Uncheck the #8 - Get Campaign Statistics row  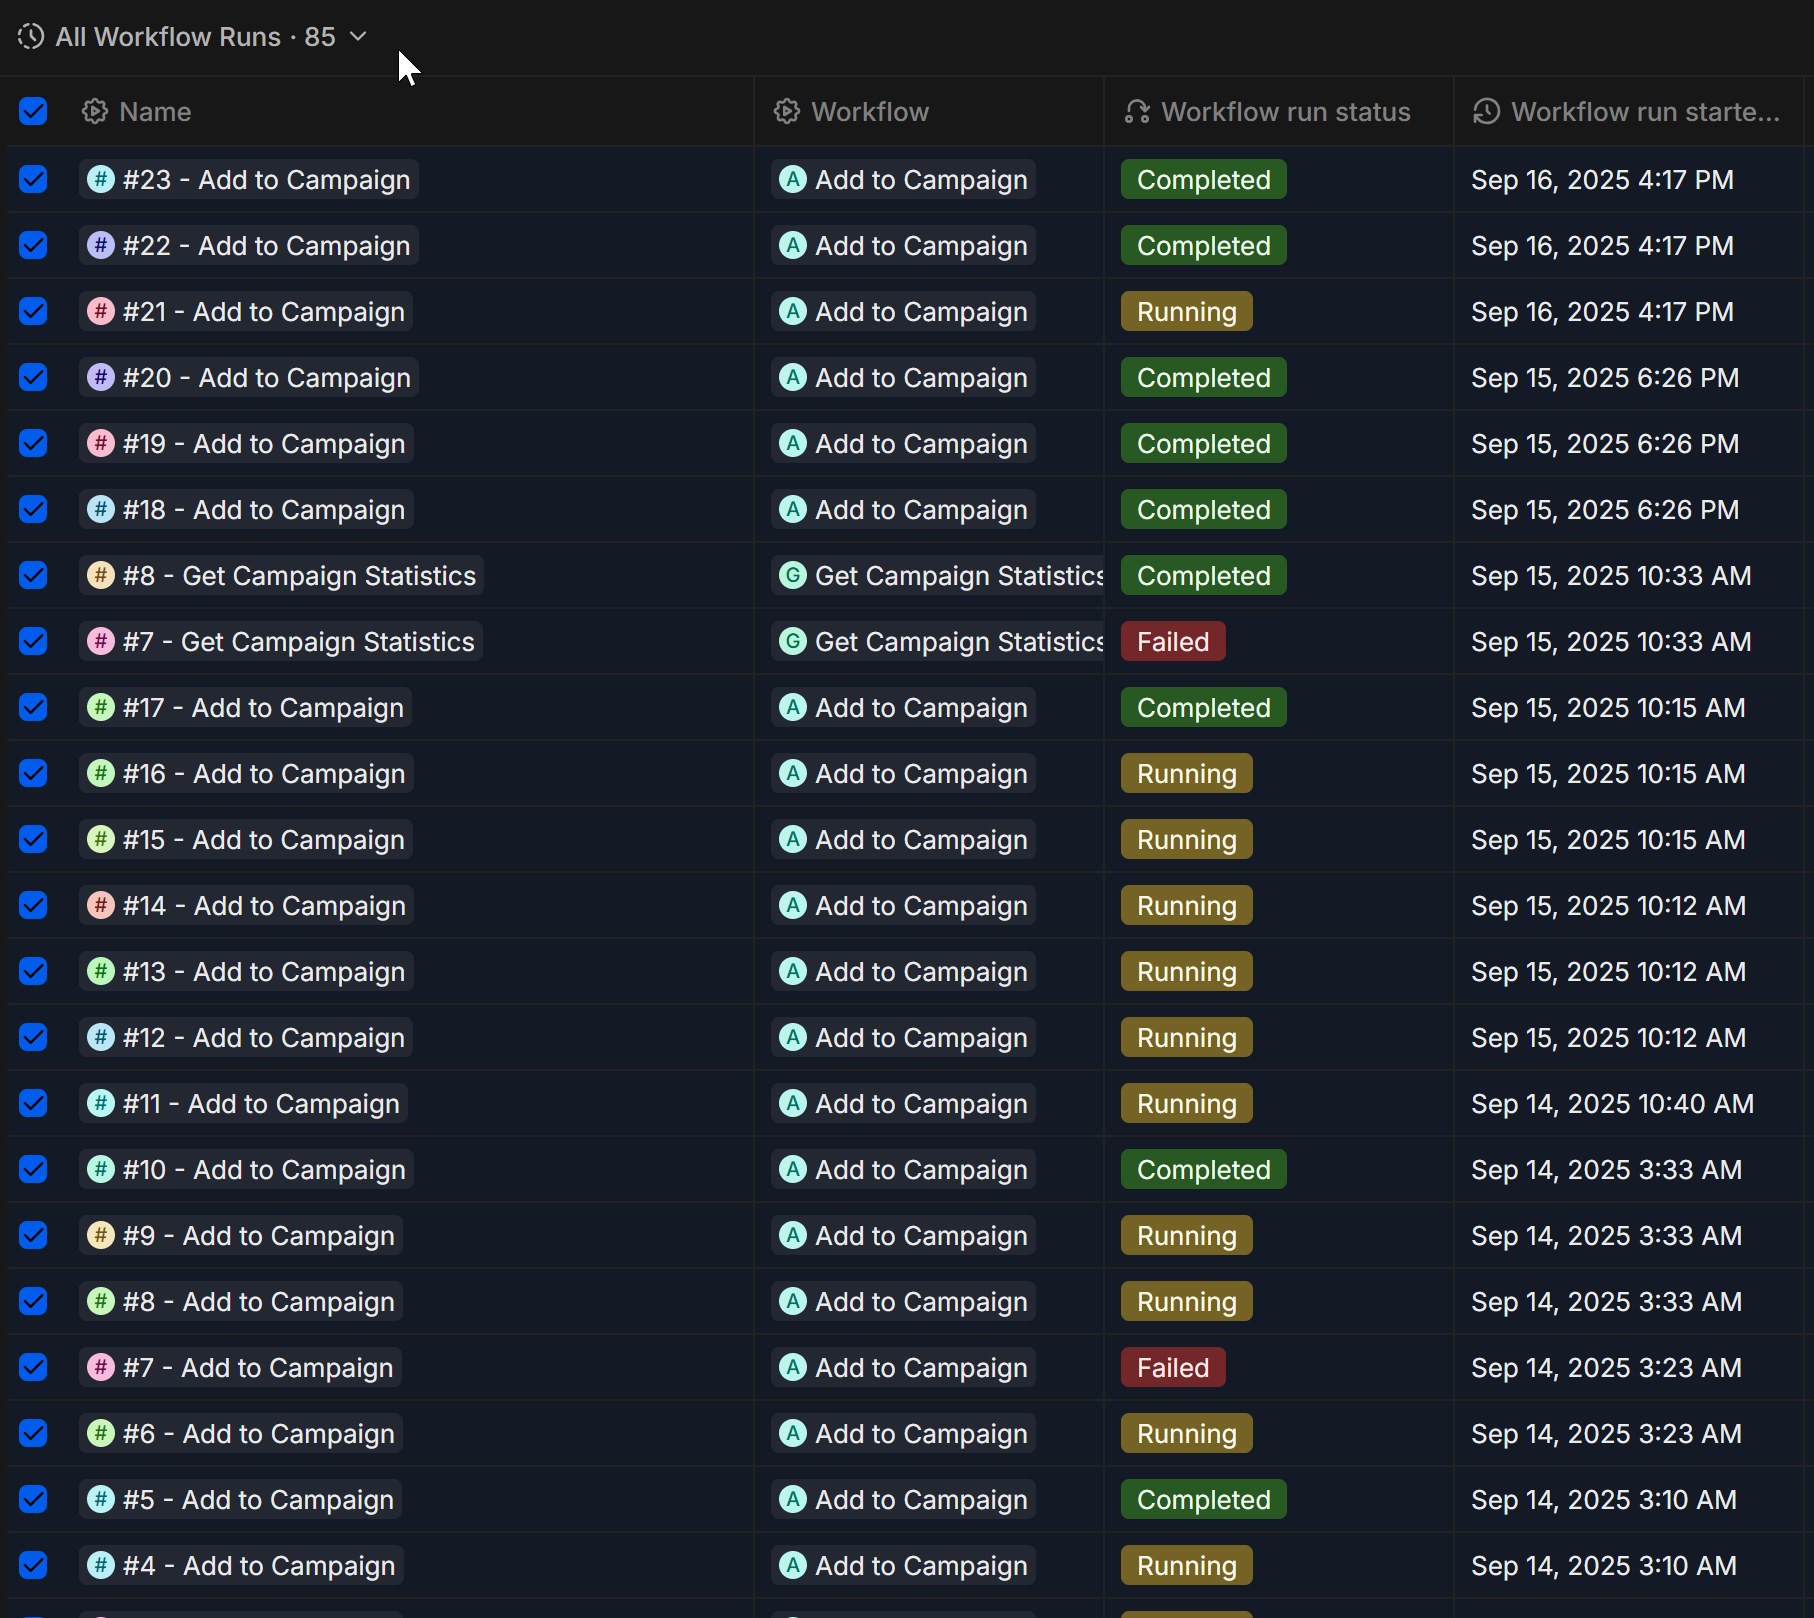33,575
